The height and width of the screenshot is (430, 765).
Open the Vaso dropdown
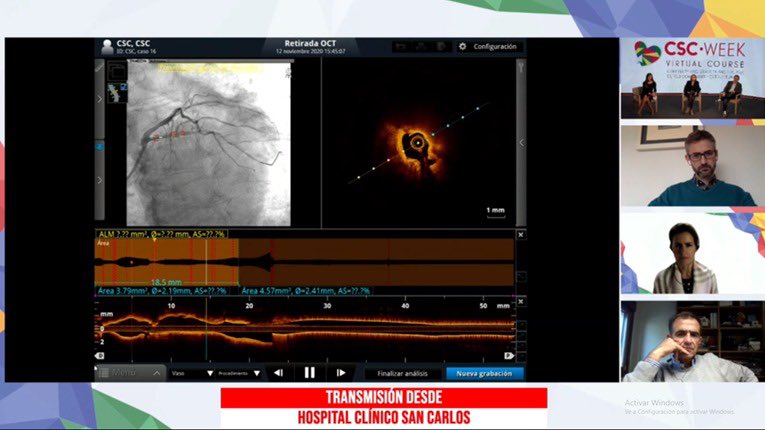192,373
